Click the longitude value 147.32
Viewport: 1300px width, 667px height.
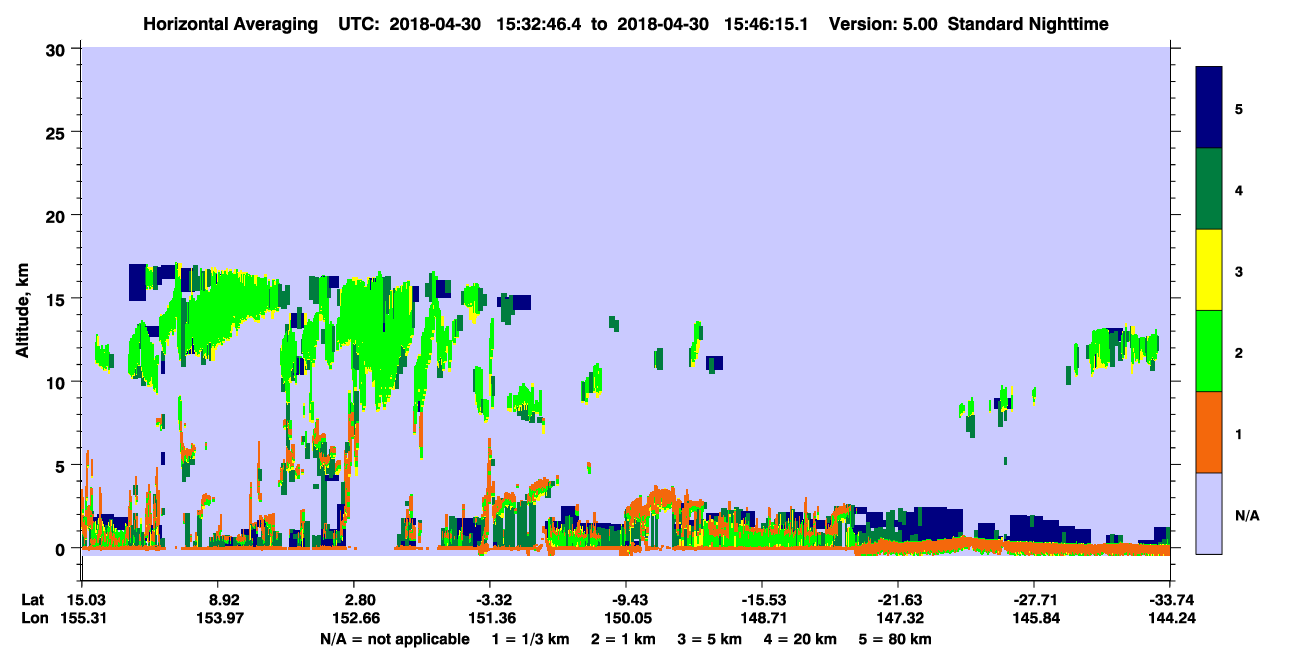point(899,619)
